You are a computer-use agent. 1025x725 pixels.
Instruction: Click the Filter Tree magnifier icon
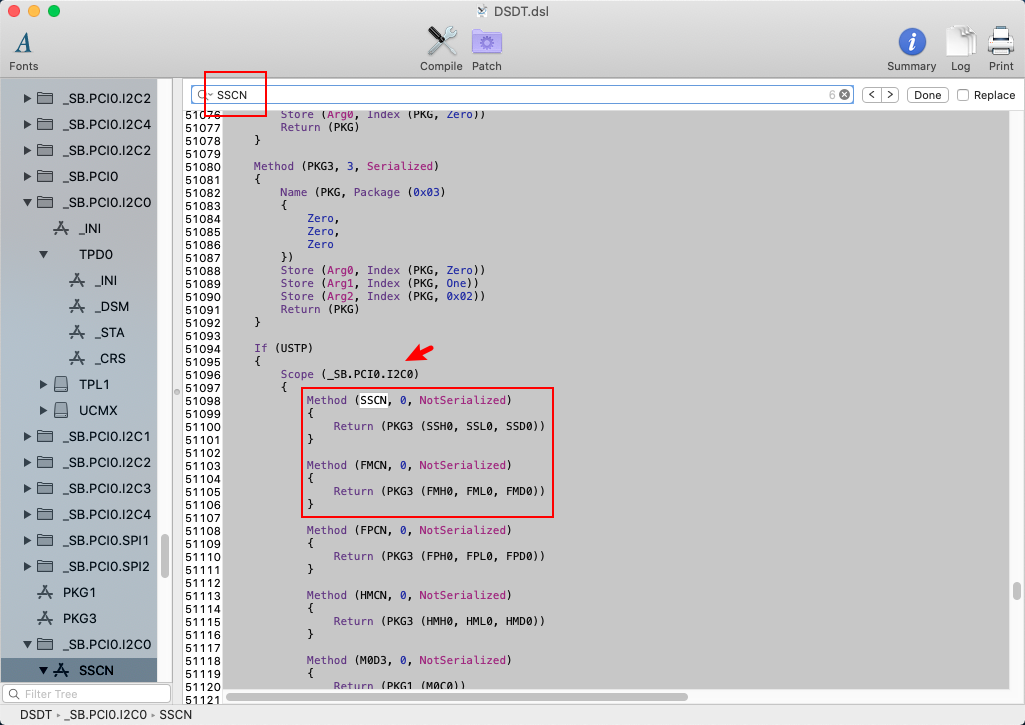click(14, 694)
